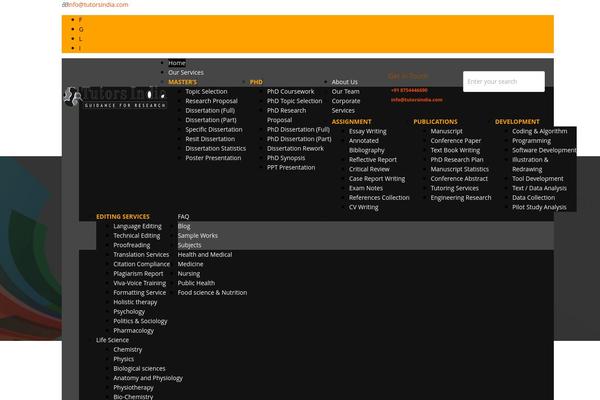Open Critical Review link
Viewport: 600px width, 400px height.
tap(369, 169)
